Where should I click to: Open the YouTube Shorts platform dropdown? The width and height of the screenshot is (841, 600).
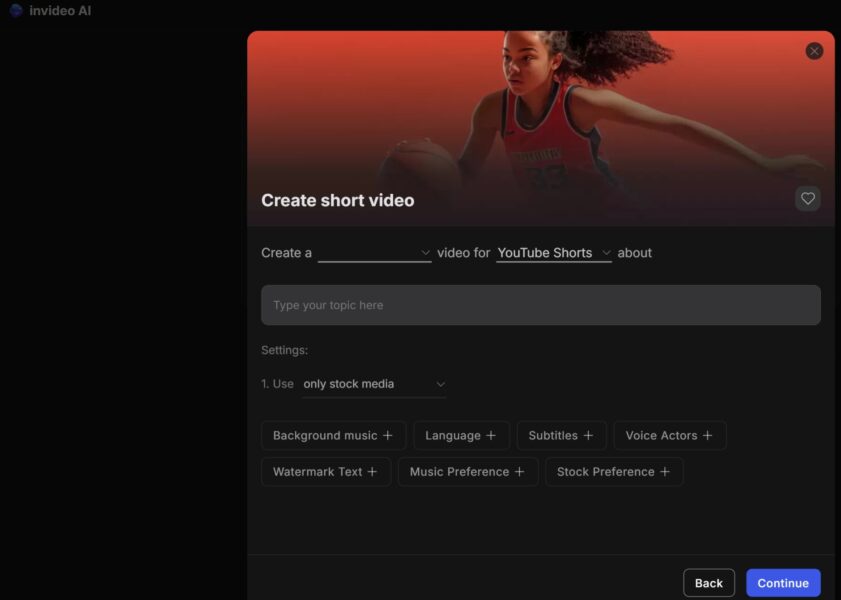pyautogui.click(x=554, y=253)
